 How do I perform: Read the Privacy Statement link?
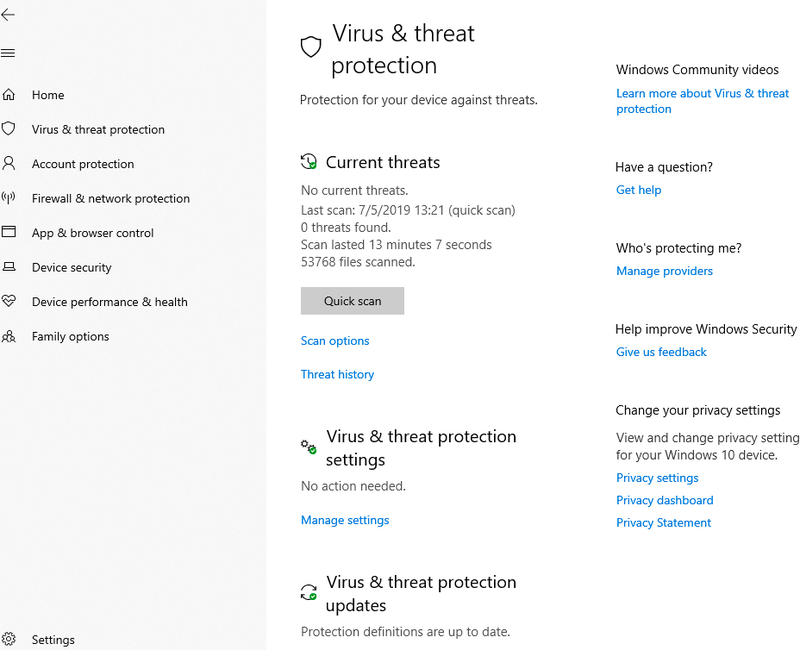tap(663, 522)
